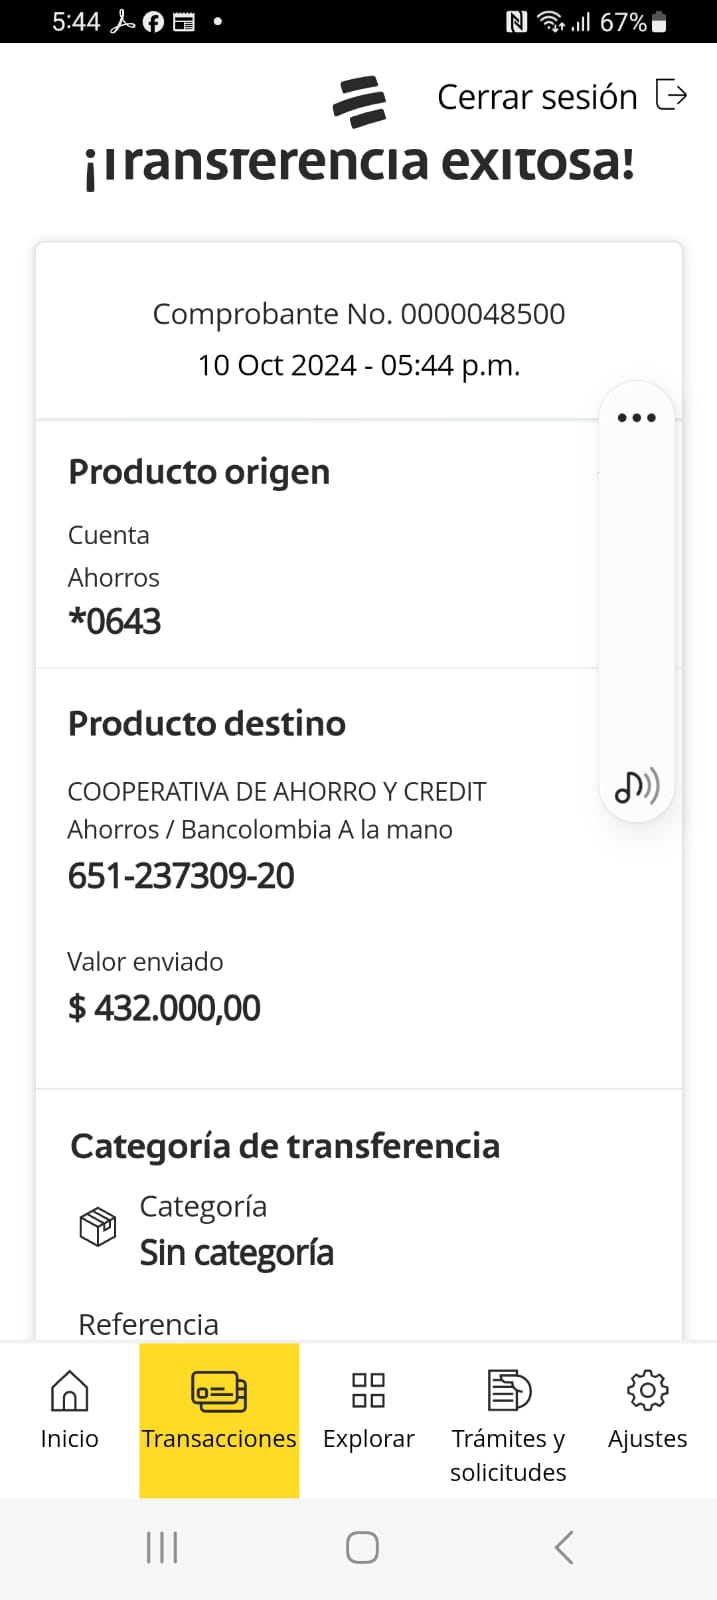Tap the Valor enviado amount
The height and width of the screenshot is (1600, 717).
(164, 1008)
